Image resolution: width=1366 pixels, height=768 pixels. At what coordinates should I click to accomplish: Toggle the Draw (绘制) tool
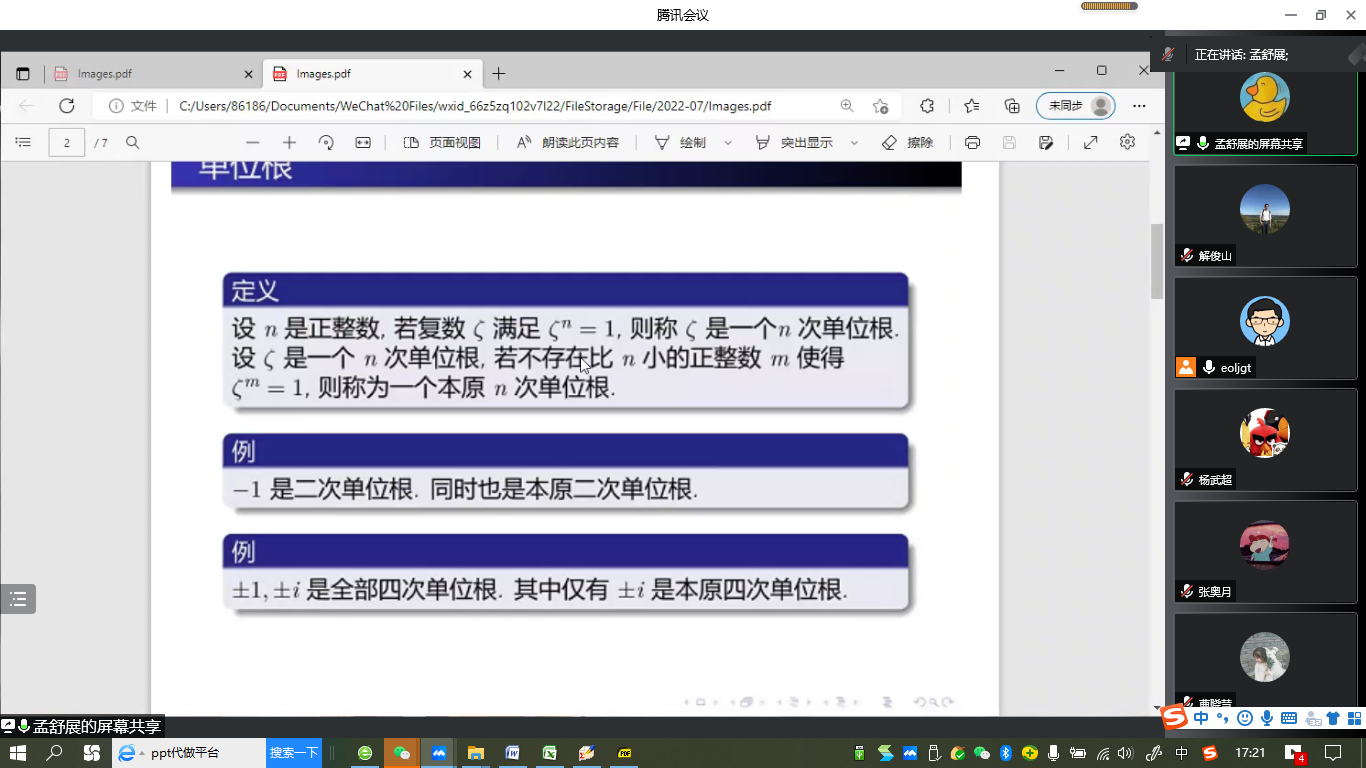click(680, 143)
